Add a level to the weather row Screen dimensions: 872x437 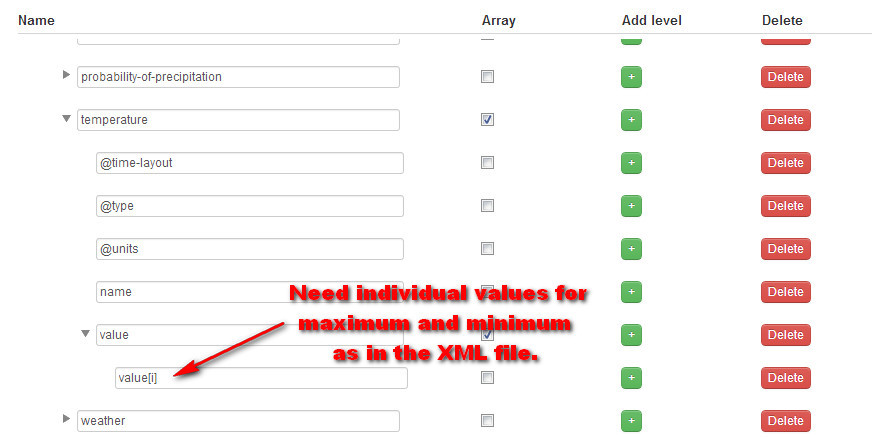pos(630,421)
